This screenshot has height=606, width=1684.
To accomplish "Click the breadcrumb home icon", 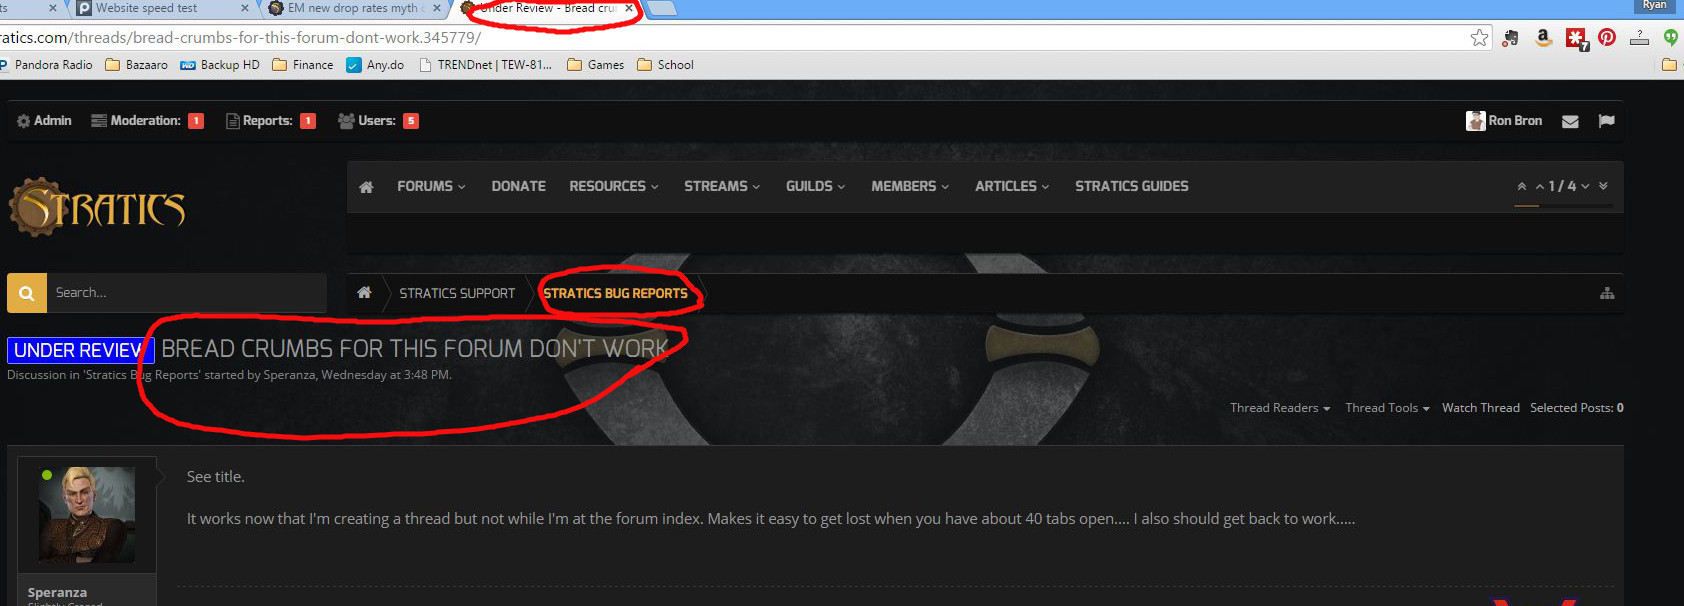I will point(364,293).
